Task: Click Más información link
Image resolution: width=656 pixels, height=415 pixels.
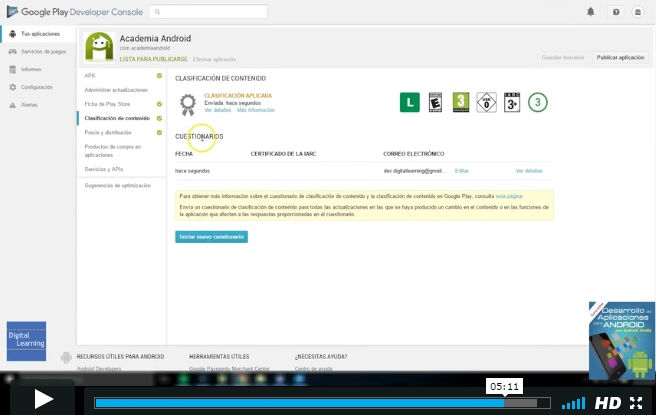Action: click(256, 110)
